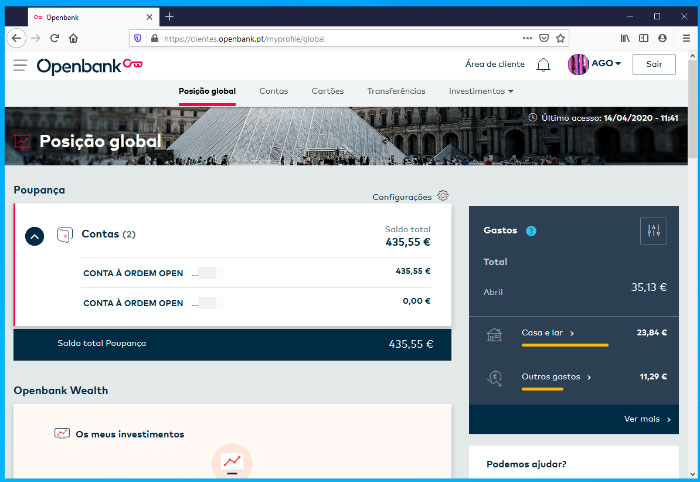Click the Saldo total Poupança bar
This screenshot has width=700, height=482.
[x=232, y=344]
